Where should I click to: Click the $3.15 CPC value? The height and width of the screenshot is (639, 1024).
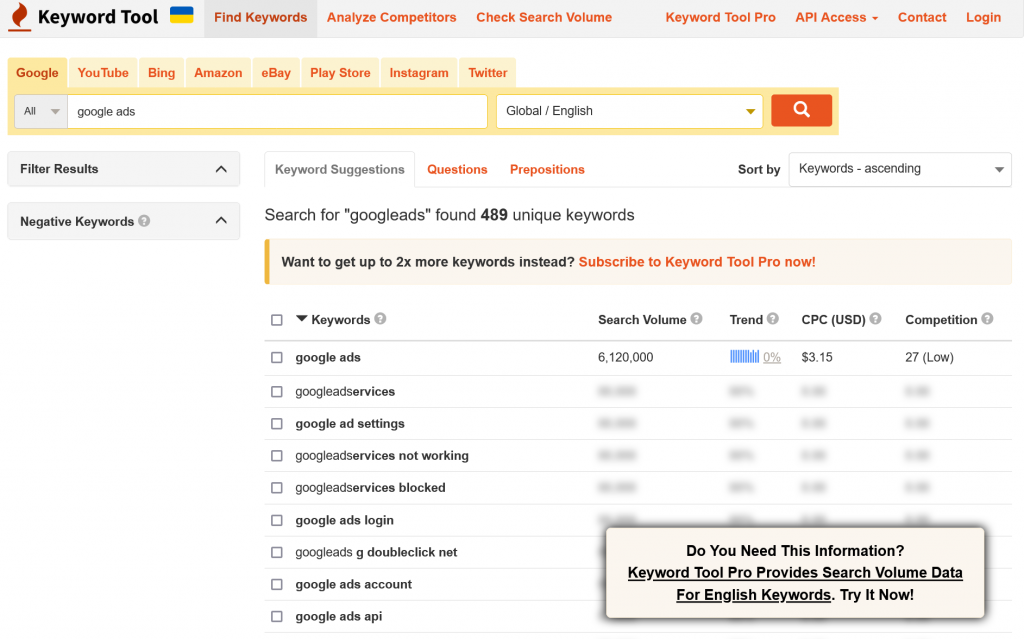point(817,357)
